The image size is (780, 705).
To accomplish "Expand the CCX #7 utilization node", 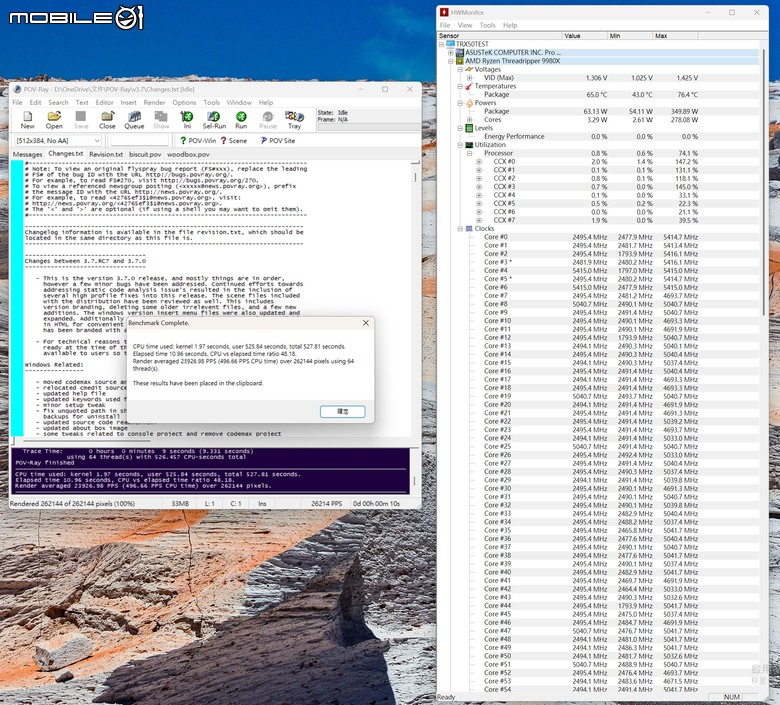I will (x=479, y=220).
